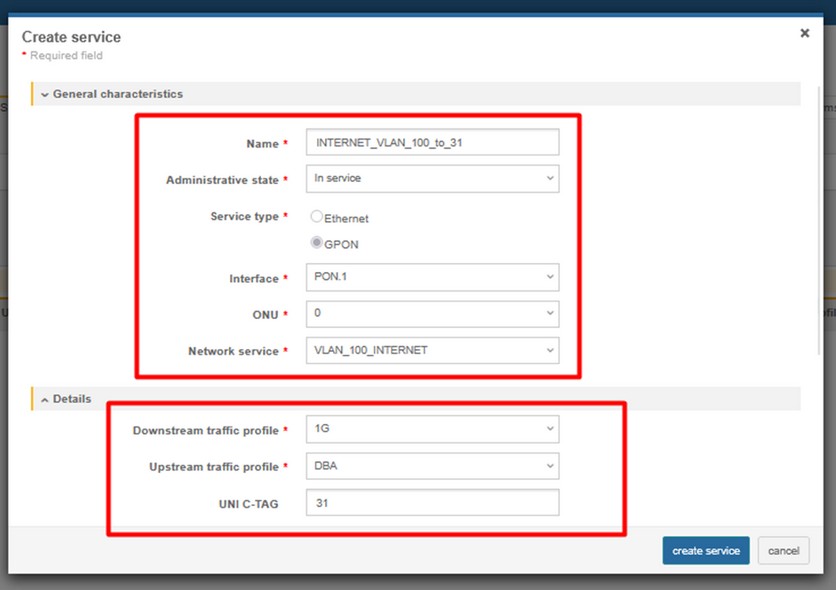This screenshot has width=836, height=590.
Task: Open the Administrative state dropdown
Action: [x=431, y=179]
